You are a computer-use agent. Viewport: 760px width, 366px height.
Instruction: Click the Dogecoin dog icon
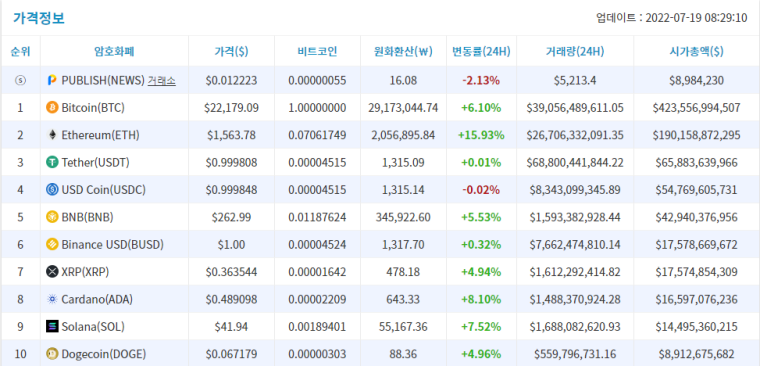tap(52, 354)
